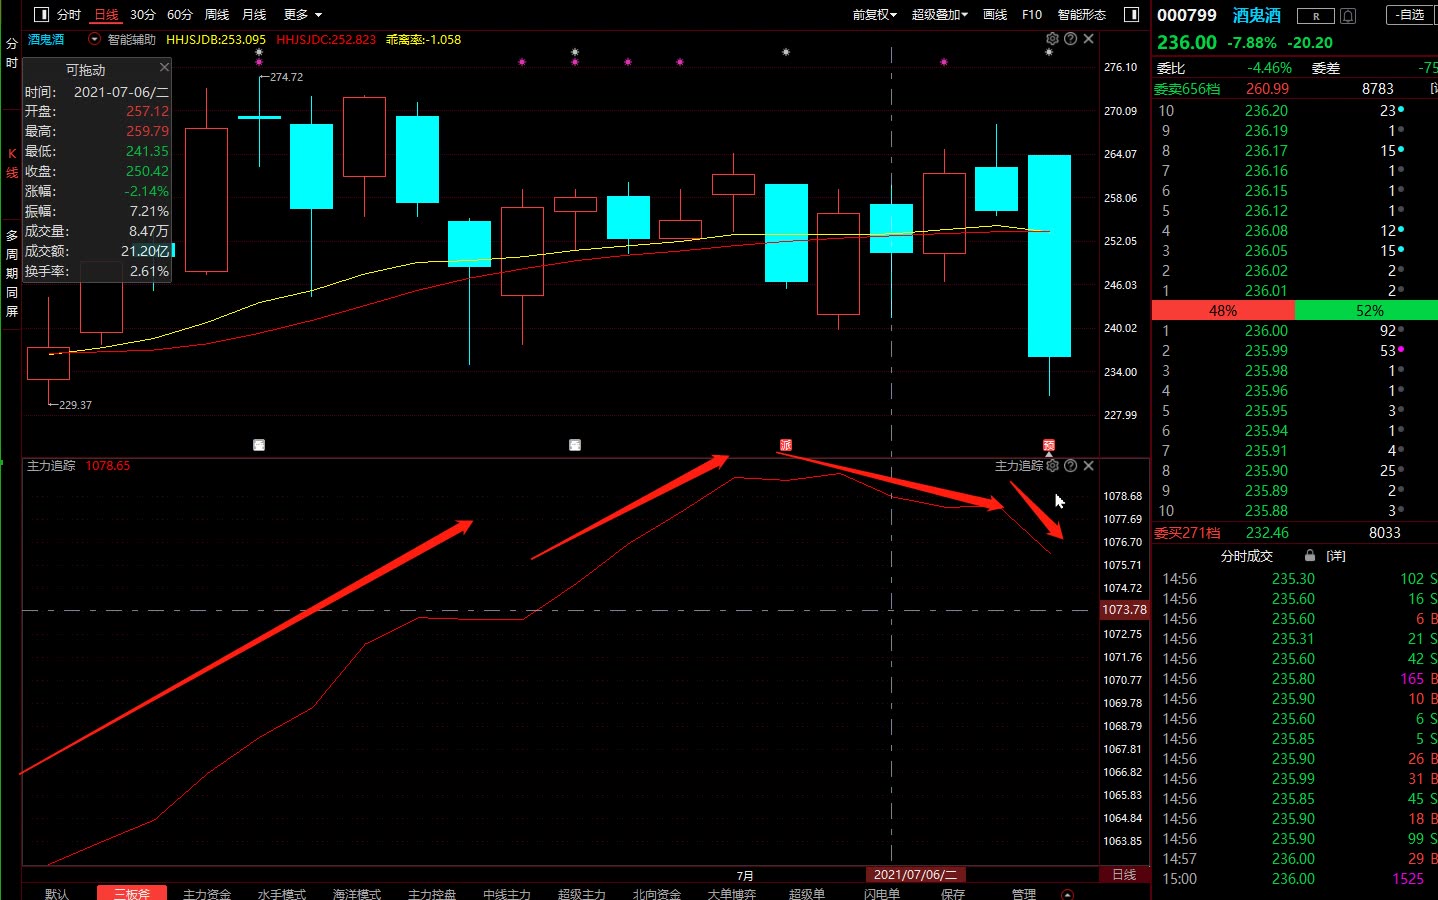Image resolution: width=1438 pixels, height=900 pixels.
Task: Click the 52% green sell ratio bar
Action: click(1366, 311)
